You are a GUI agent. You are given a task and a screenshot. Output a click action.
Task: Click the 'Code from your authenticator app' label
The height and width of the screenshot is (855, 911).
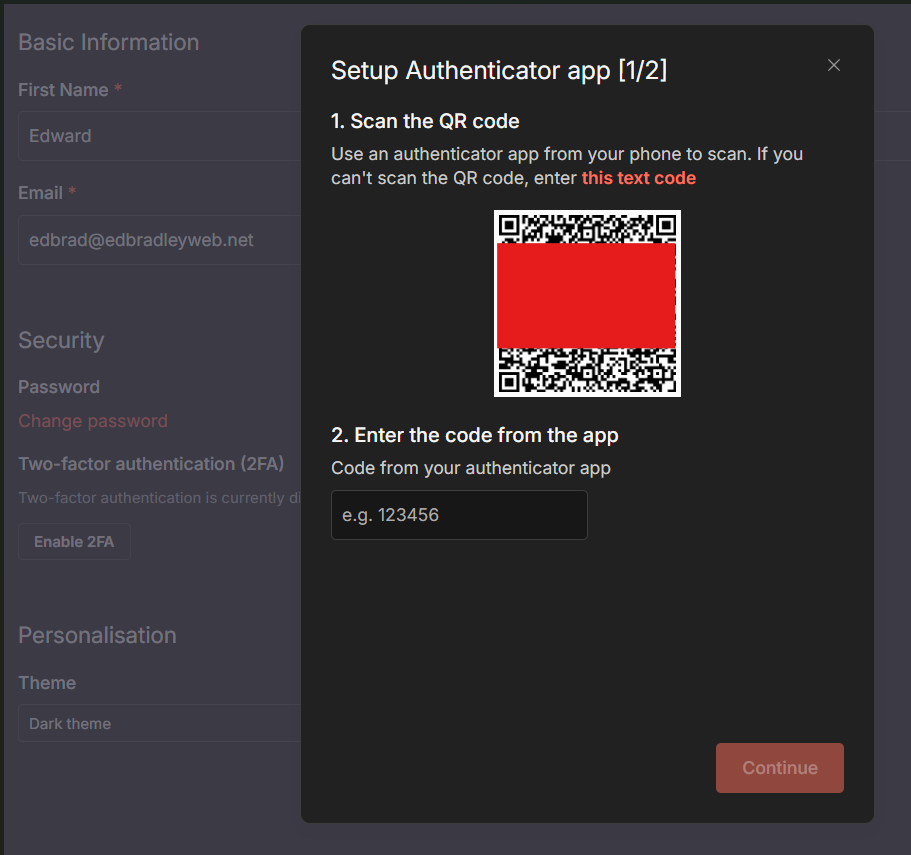(470, 467)
